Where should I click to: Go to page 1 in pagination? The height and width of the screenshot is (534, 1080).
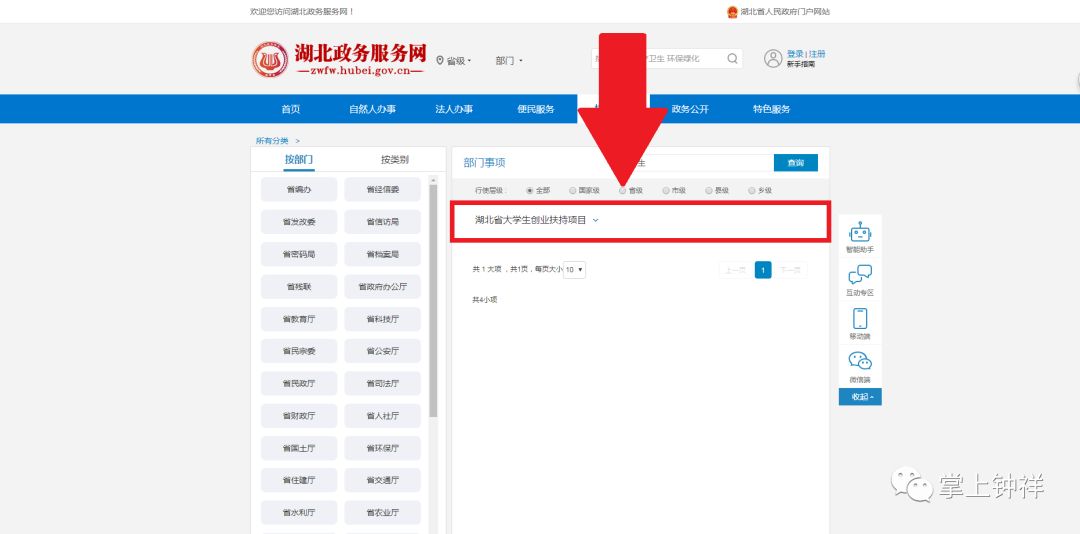[762, 270]
